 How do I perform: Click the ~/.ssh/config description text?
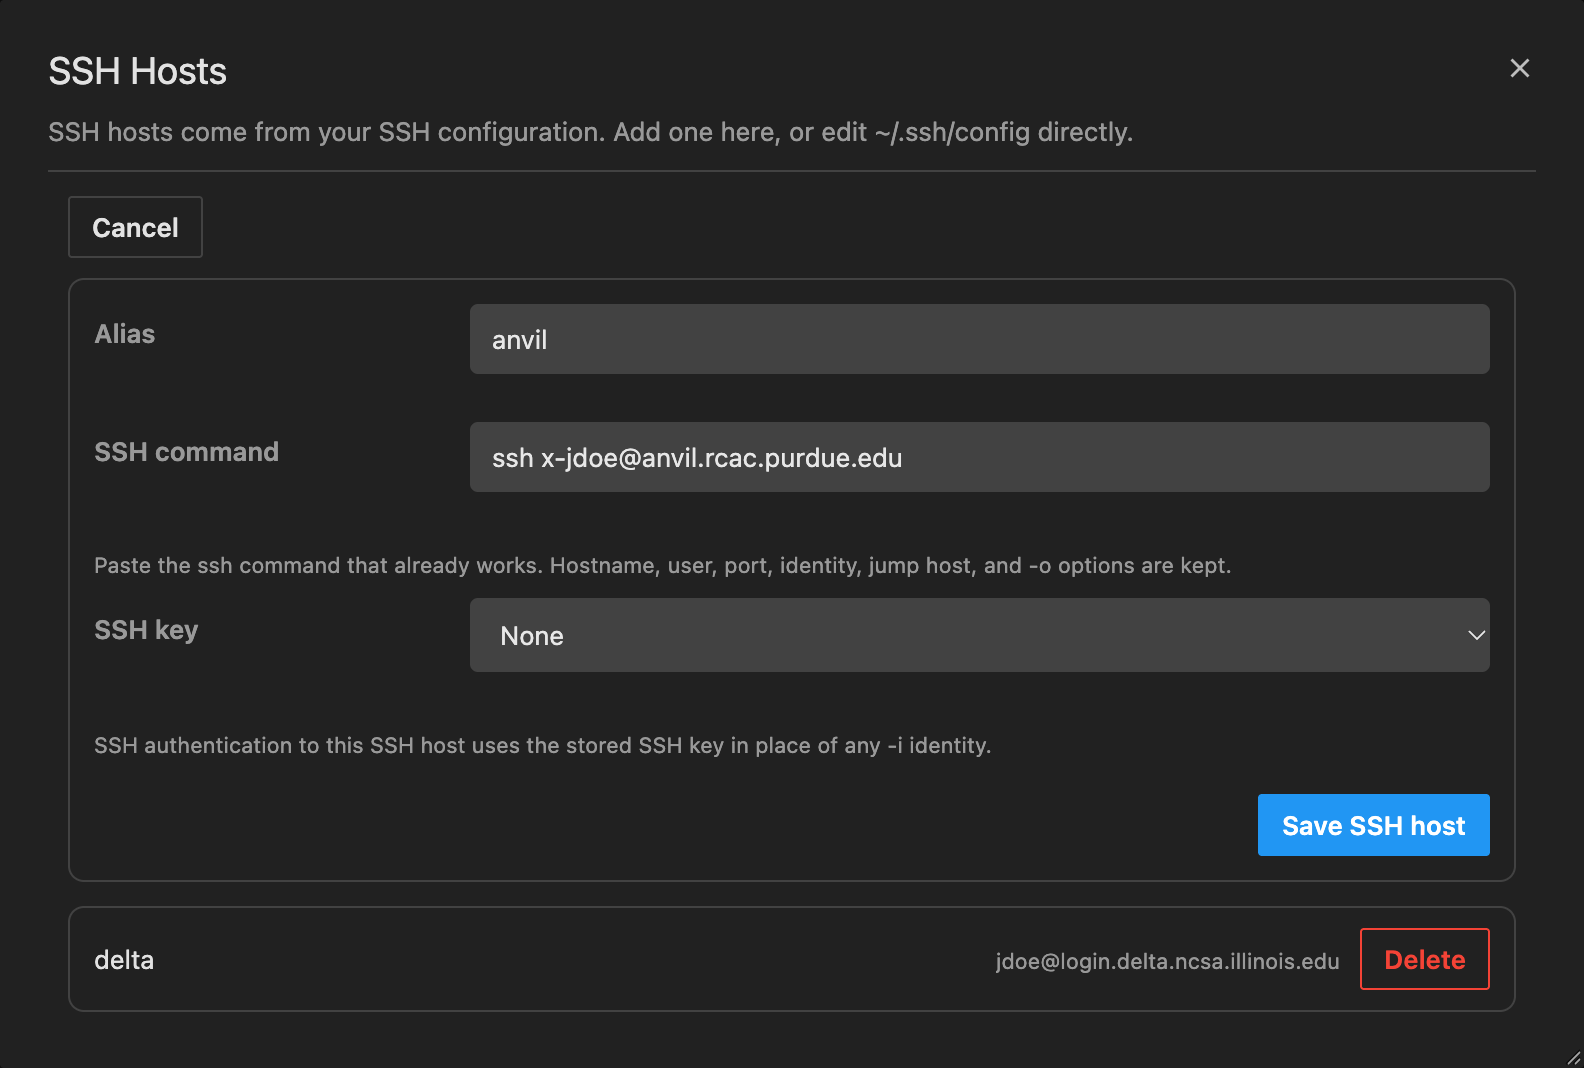tap(590, 132)
